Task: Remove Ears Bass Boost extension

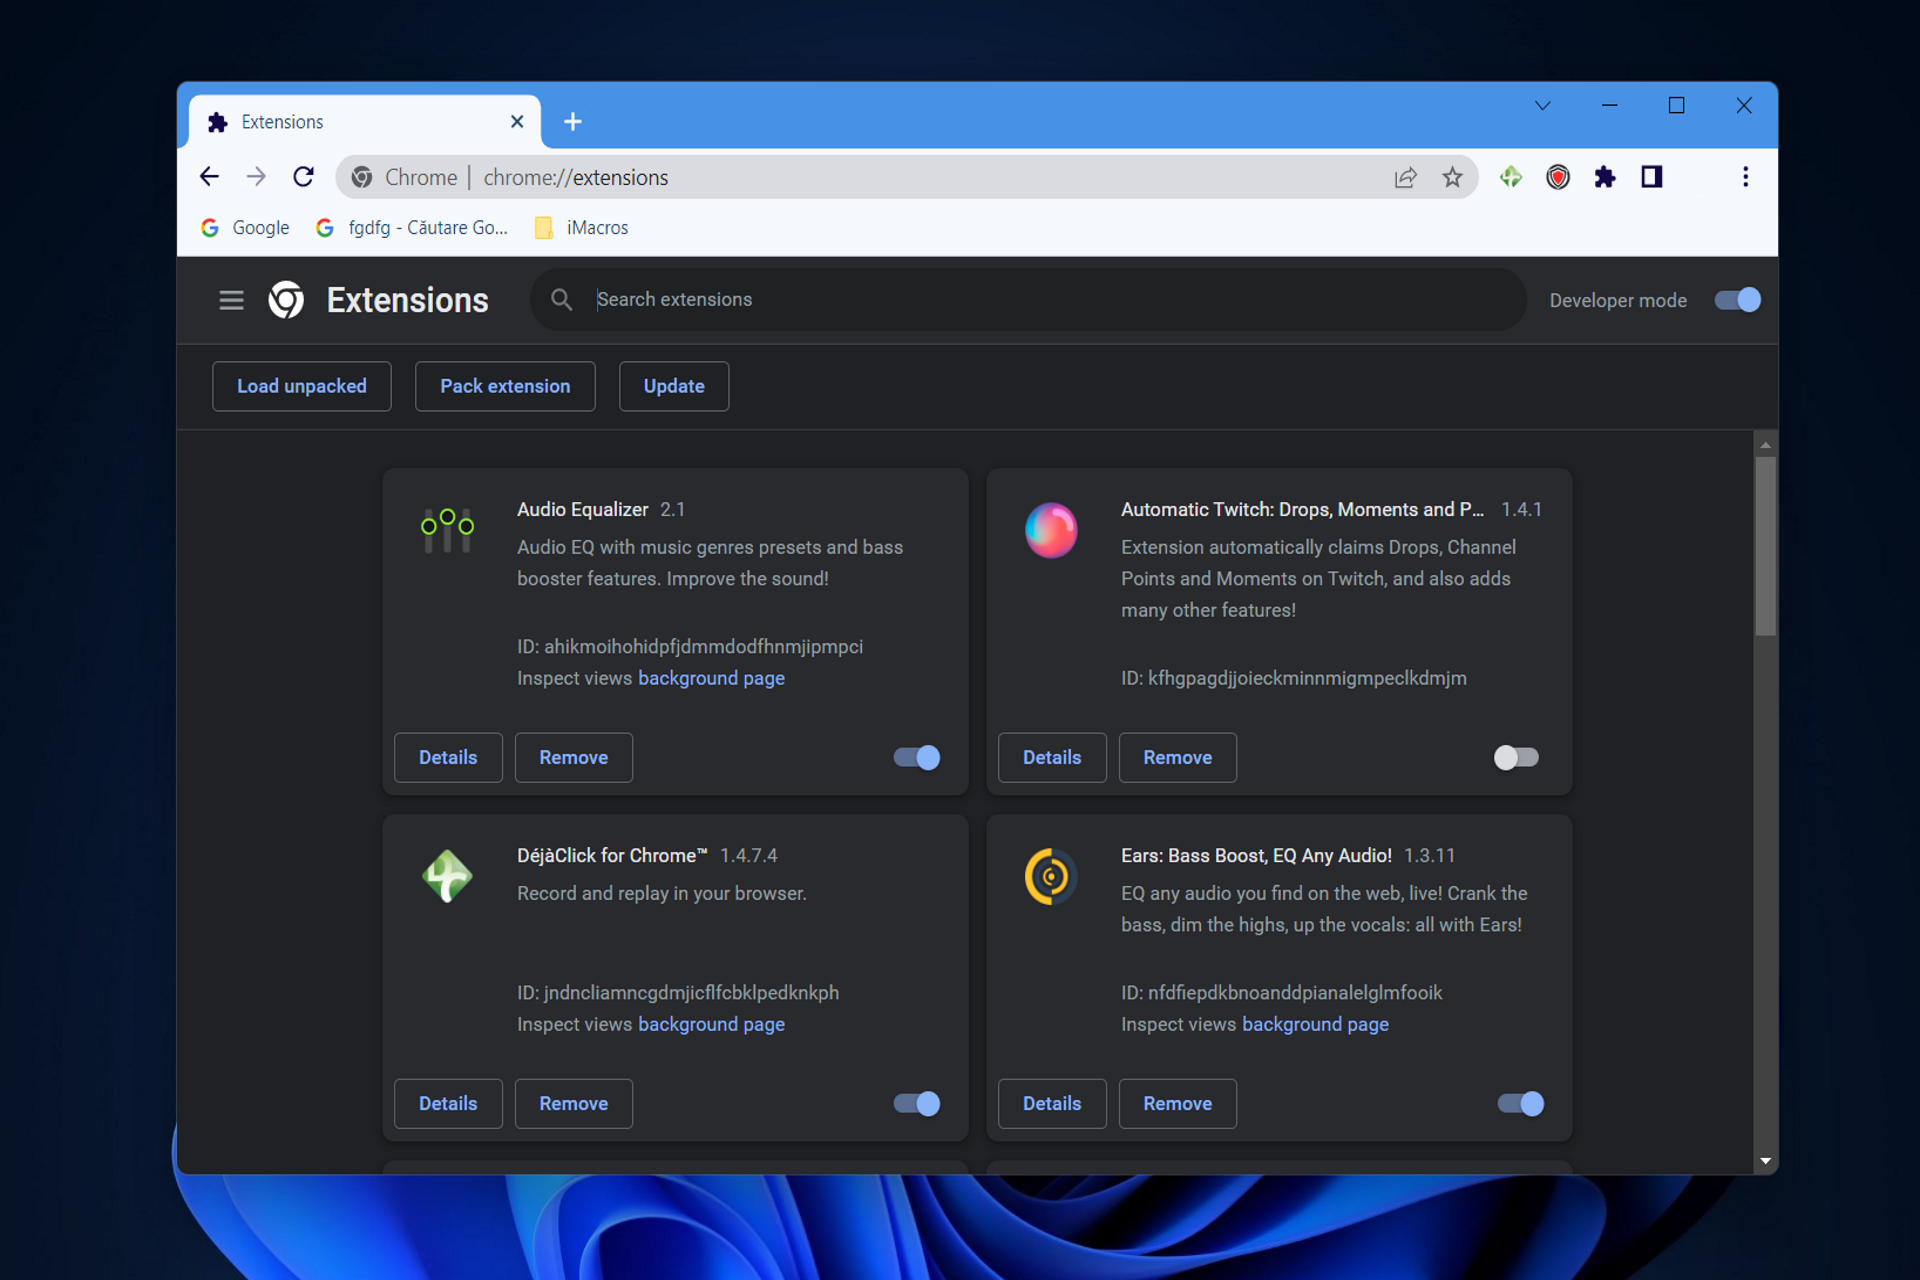Action: 1178,1104
